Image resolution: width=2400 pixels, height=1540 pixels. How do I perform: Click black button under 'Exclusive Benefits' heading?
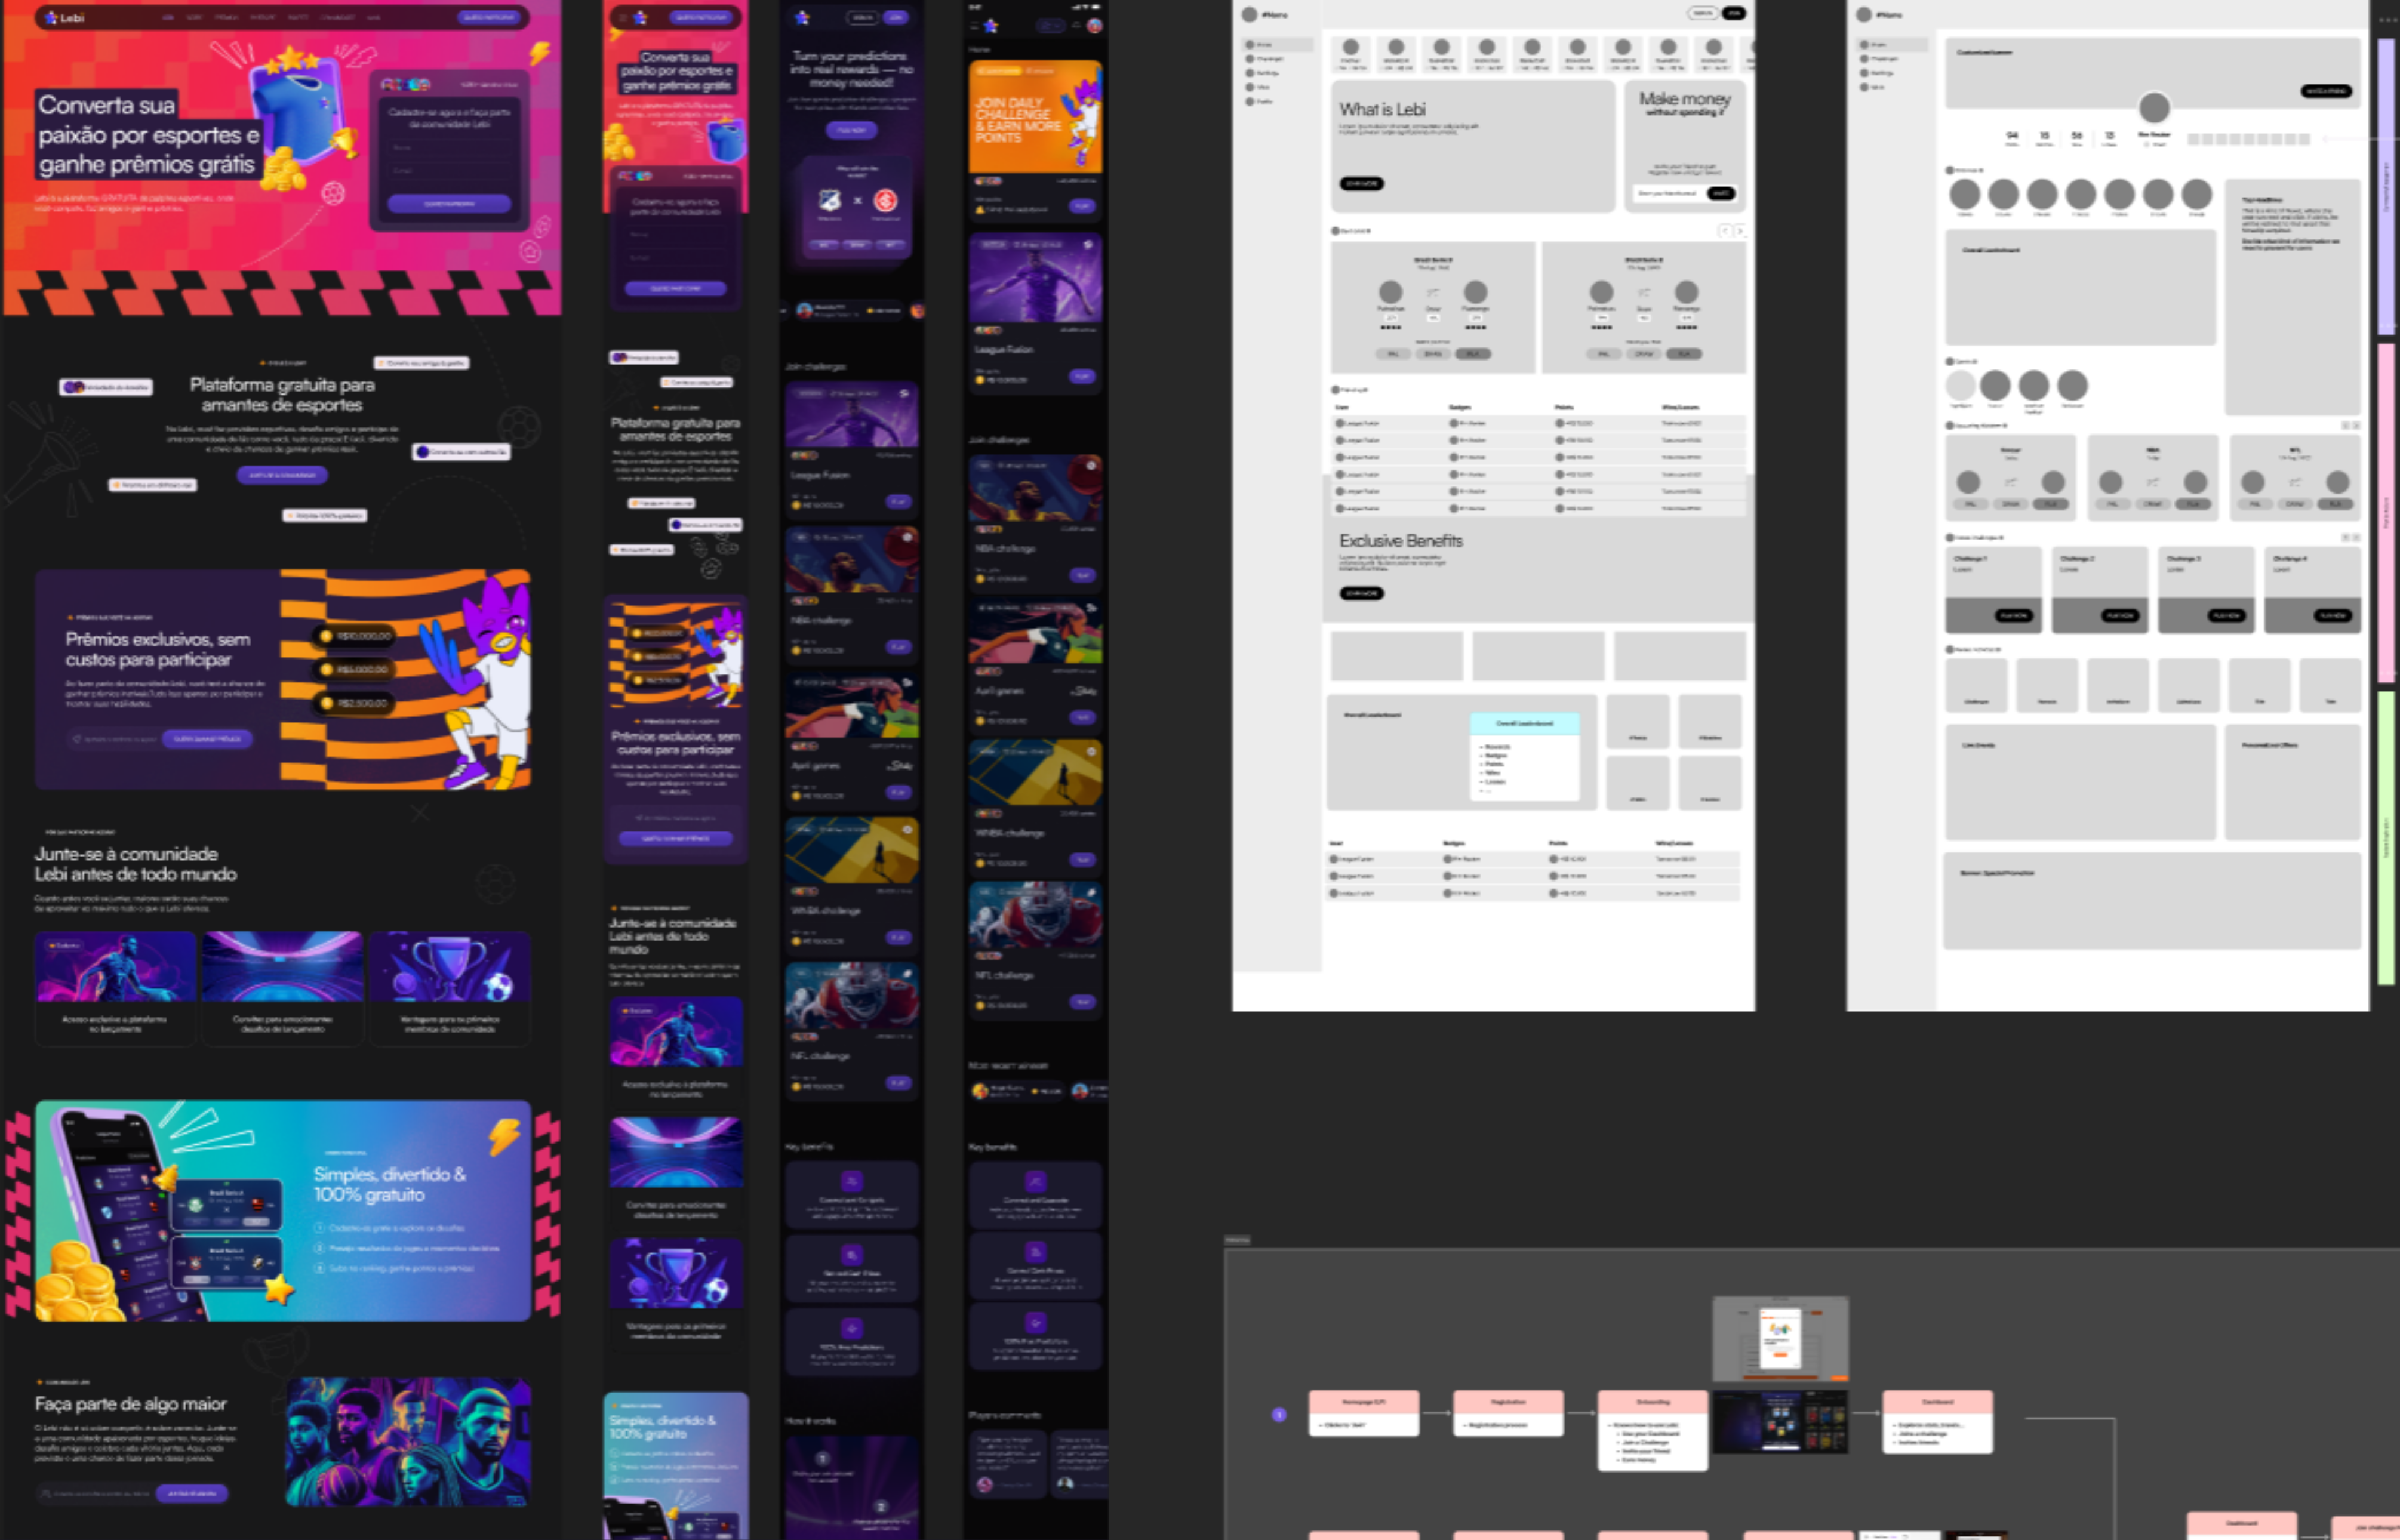pos(1361,593)
